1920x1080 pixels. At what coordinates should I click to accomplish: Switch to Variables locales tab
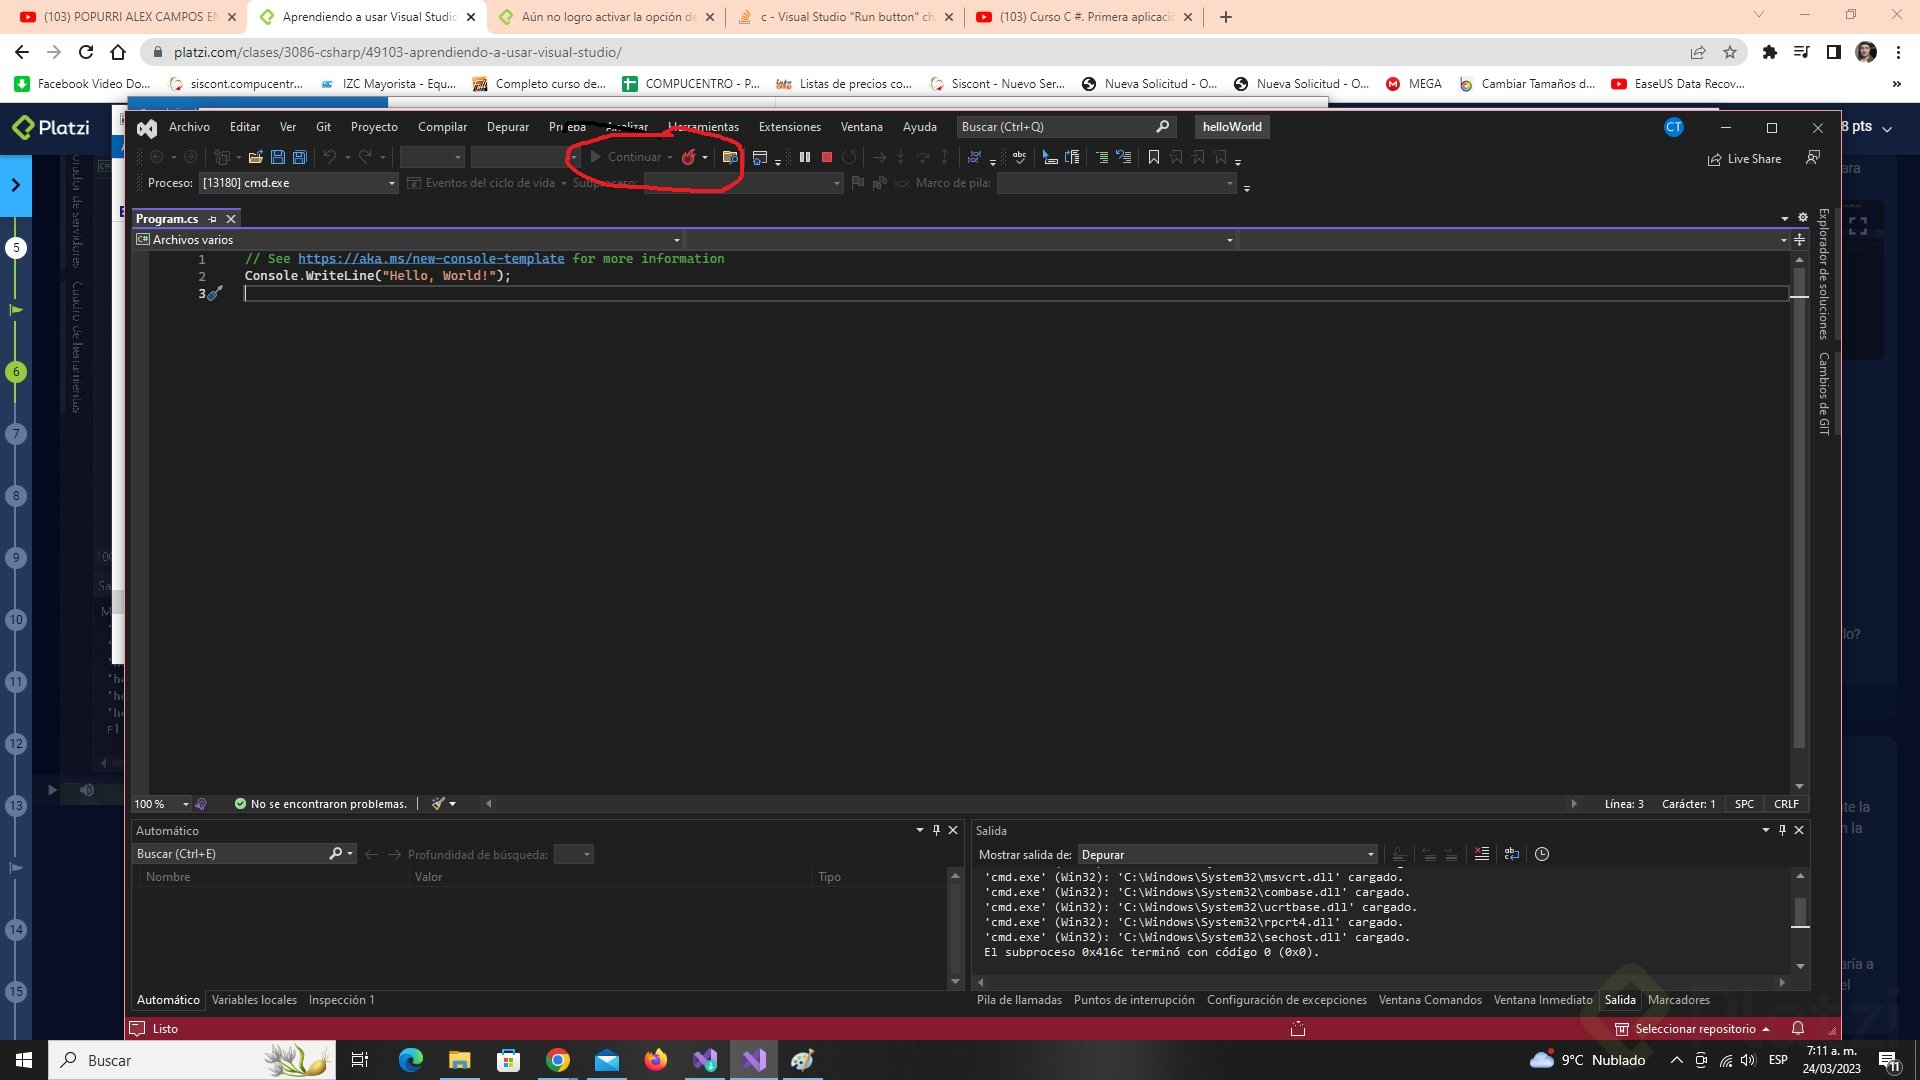pyautogui.click(x=254, y=1000)
